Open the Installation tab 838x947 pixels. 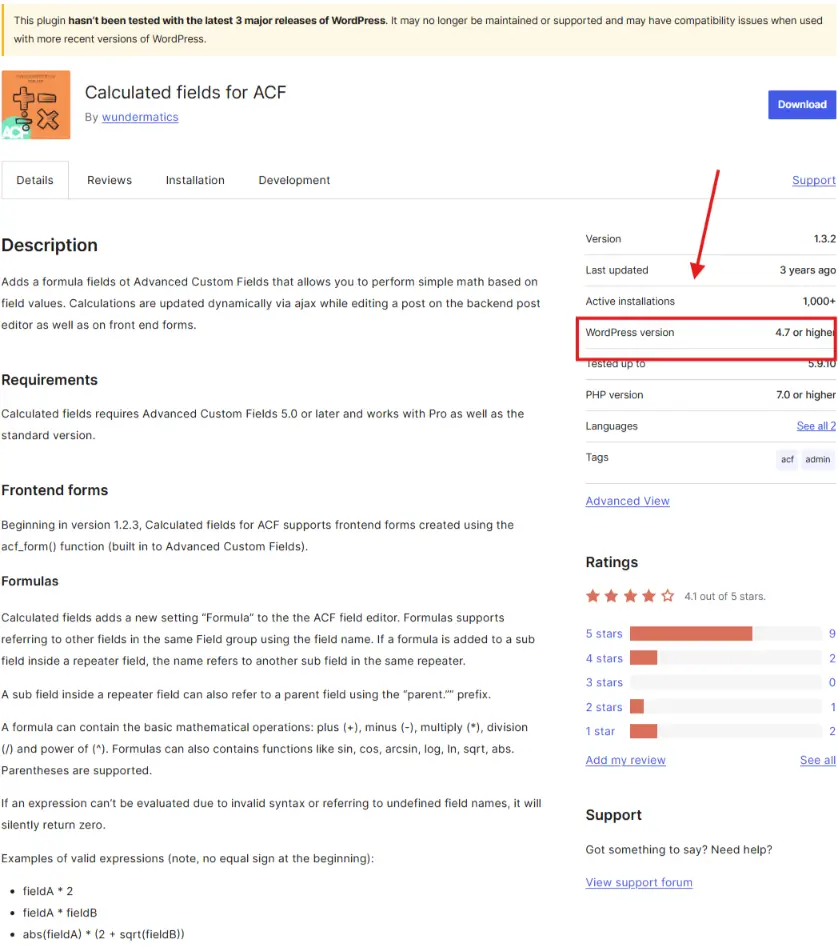tap(194, 180)
